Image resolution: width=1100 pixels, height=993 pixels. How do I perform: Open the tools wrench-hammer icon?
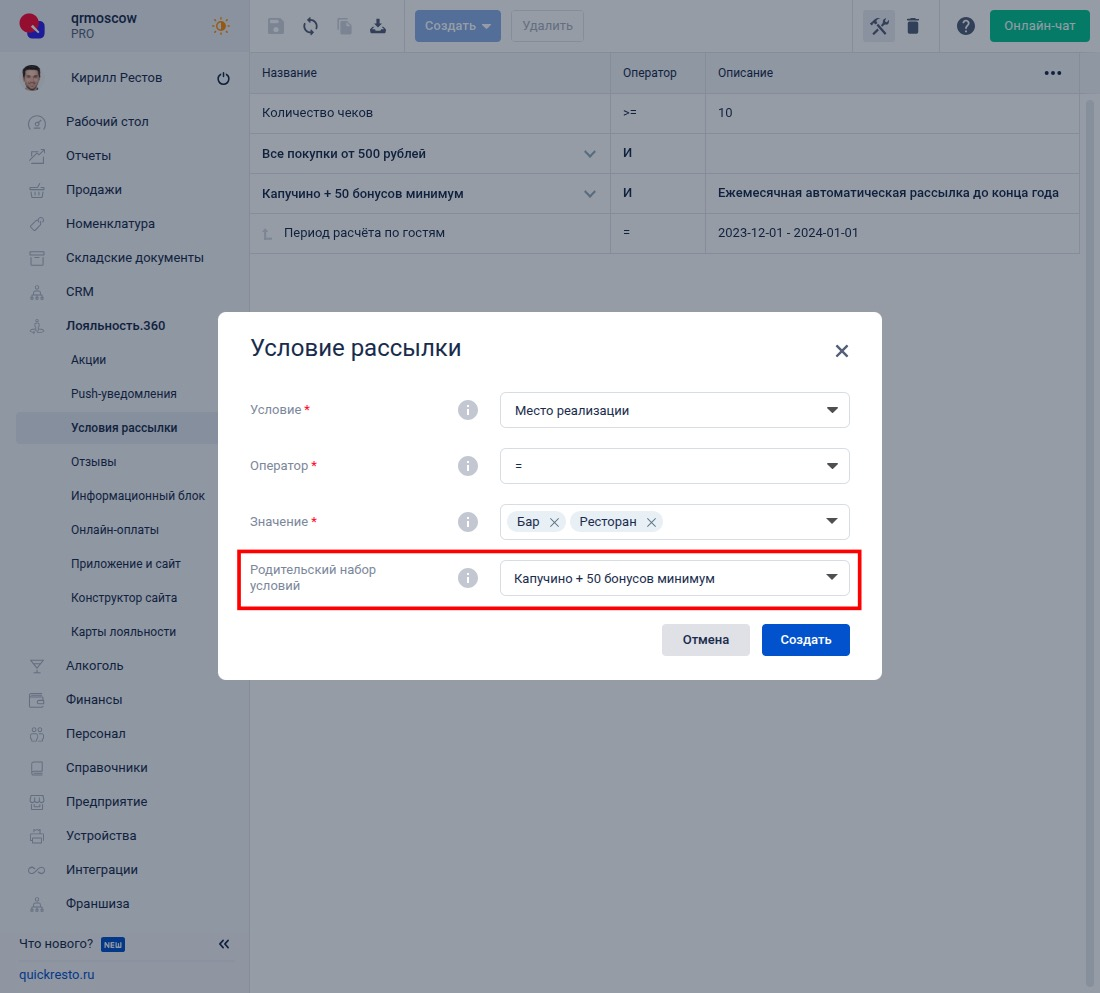point(879,26)
